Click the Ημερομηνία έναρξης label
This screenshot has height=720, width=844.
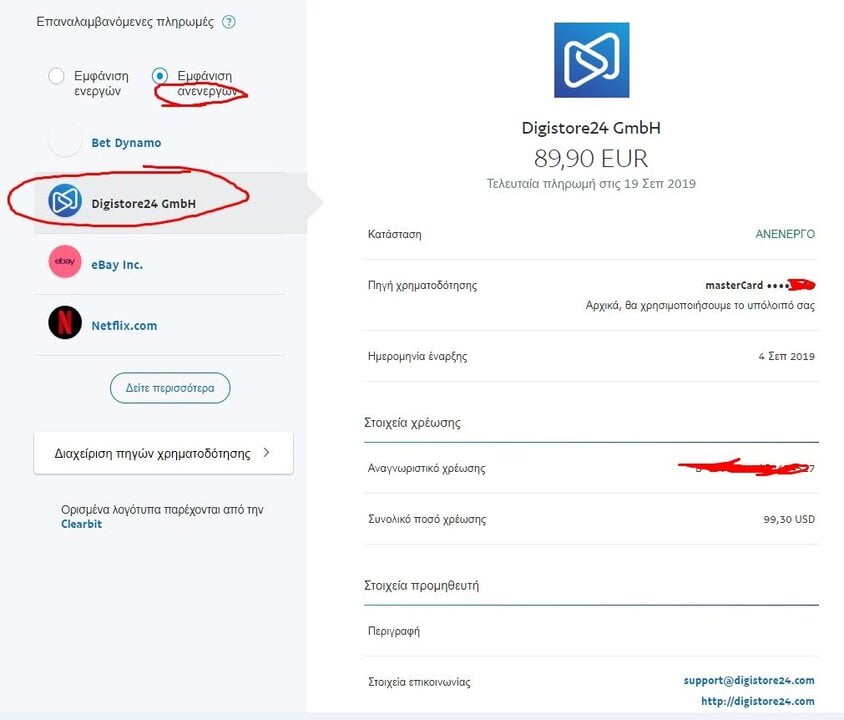coord(417,356)
